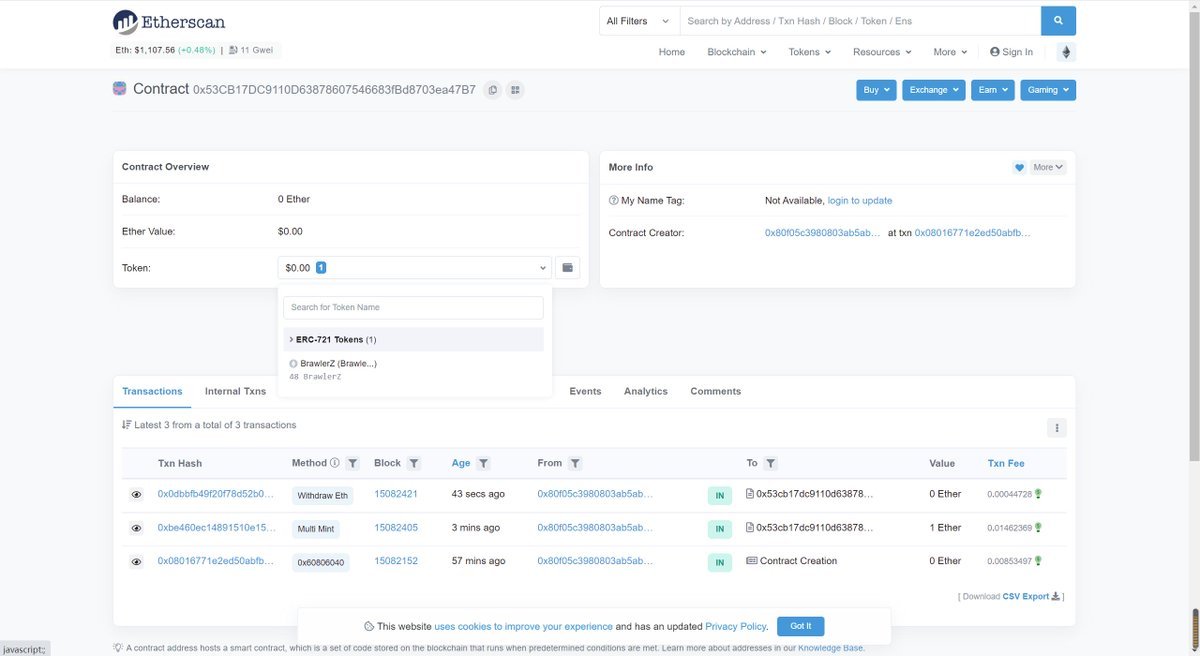Show the contract address QR code
The height and width of the screenshot is (656, 1200).
(515, 90)
